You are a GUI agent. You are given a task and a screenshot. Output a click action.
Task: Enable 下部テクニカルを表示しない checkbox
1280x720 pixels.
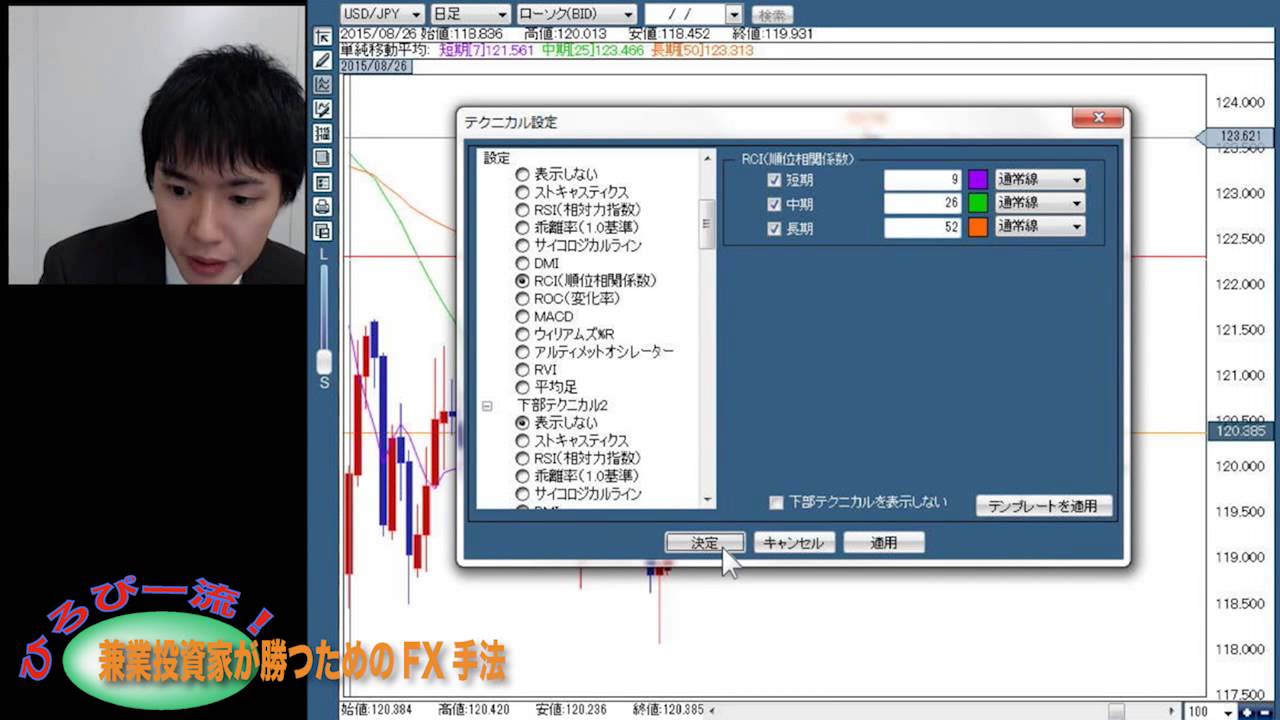pyautogui.click(x=776, y=503)
